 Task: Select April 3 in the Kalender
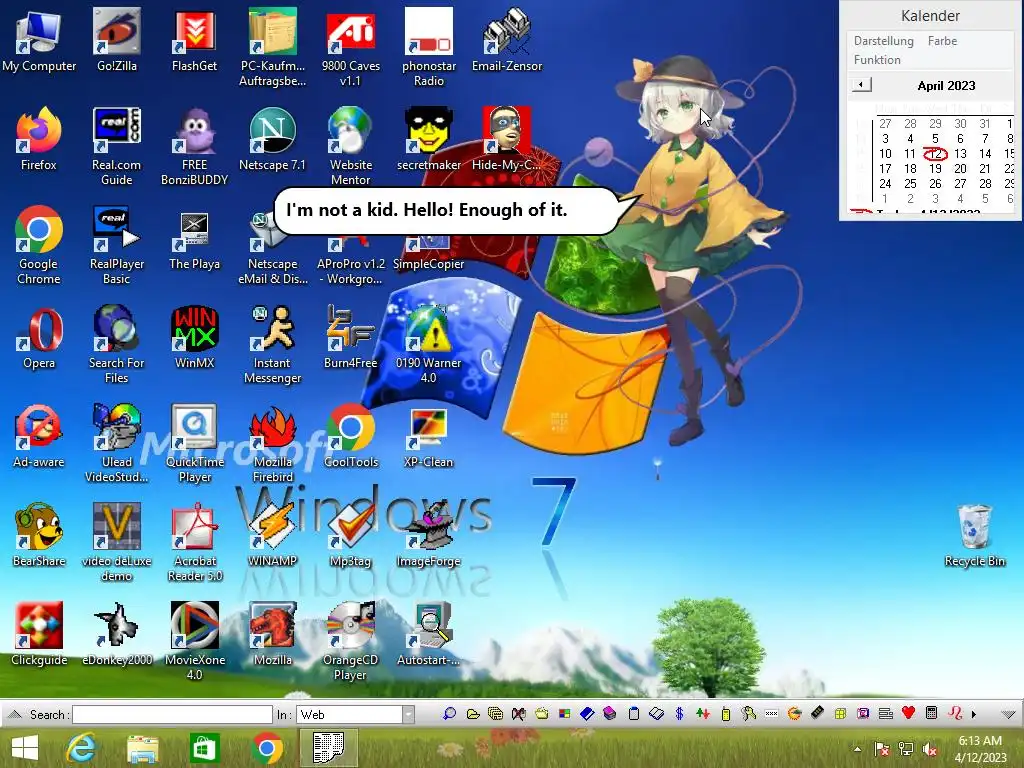885,138
